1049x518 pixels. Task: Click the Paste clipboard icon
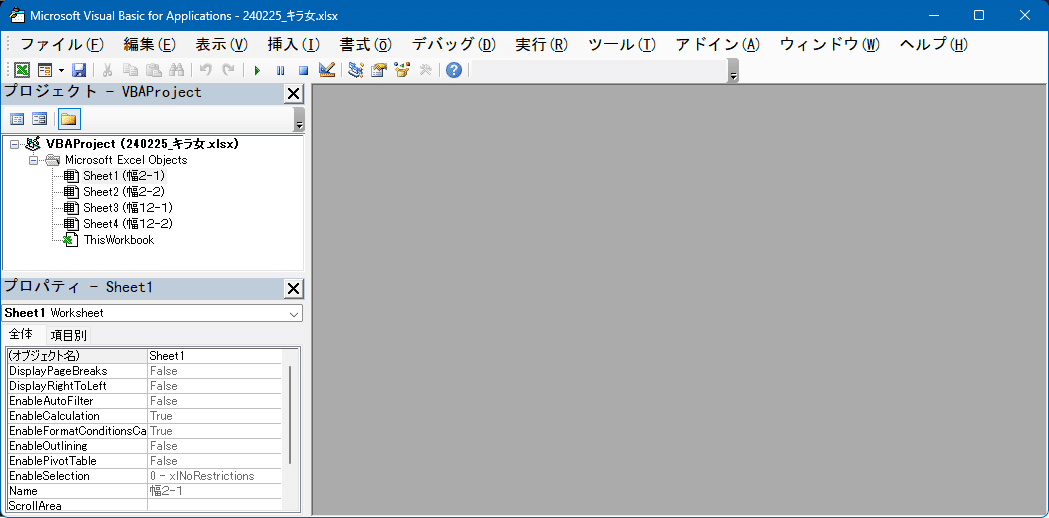point(154,70)
